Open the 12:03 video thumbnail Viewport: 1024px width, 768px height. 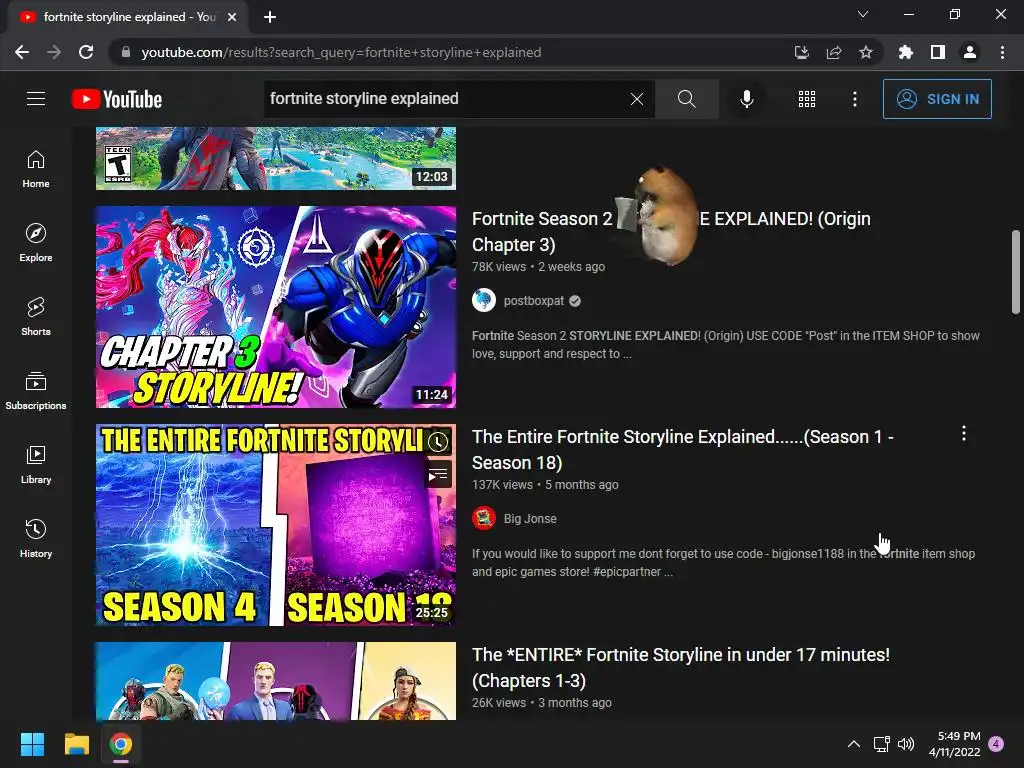(276, 159)
